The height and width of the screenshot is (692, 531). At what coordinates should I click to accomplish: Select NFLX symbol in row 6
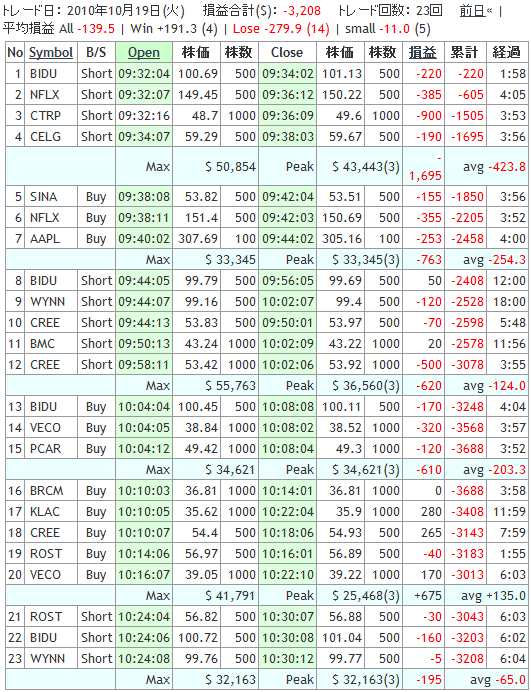(44, 218)
